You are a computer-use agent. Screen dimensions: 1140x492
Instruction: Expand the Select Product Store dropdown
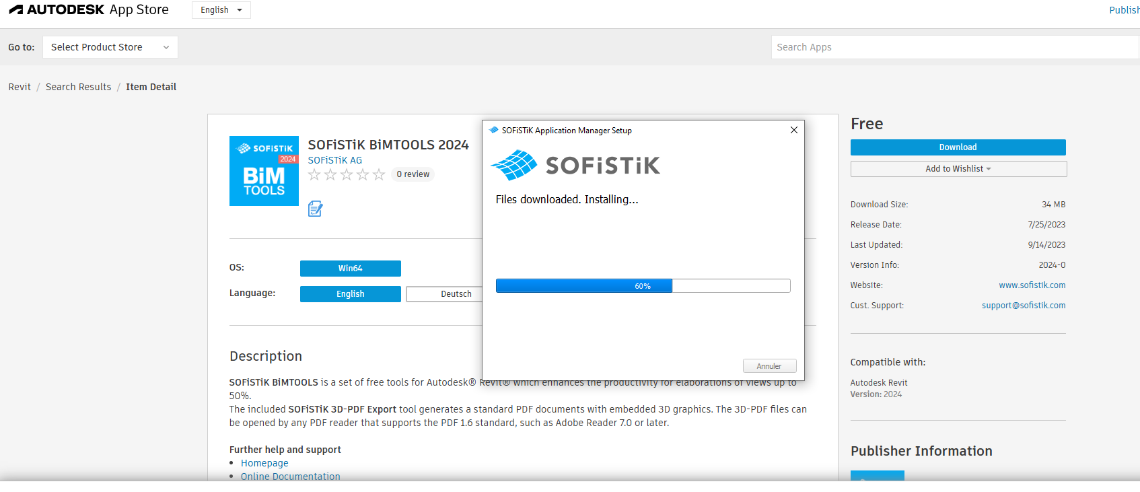[x=110, y=47]
